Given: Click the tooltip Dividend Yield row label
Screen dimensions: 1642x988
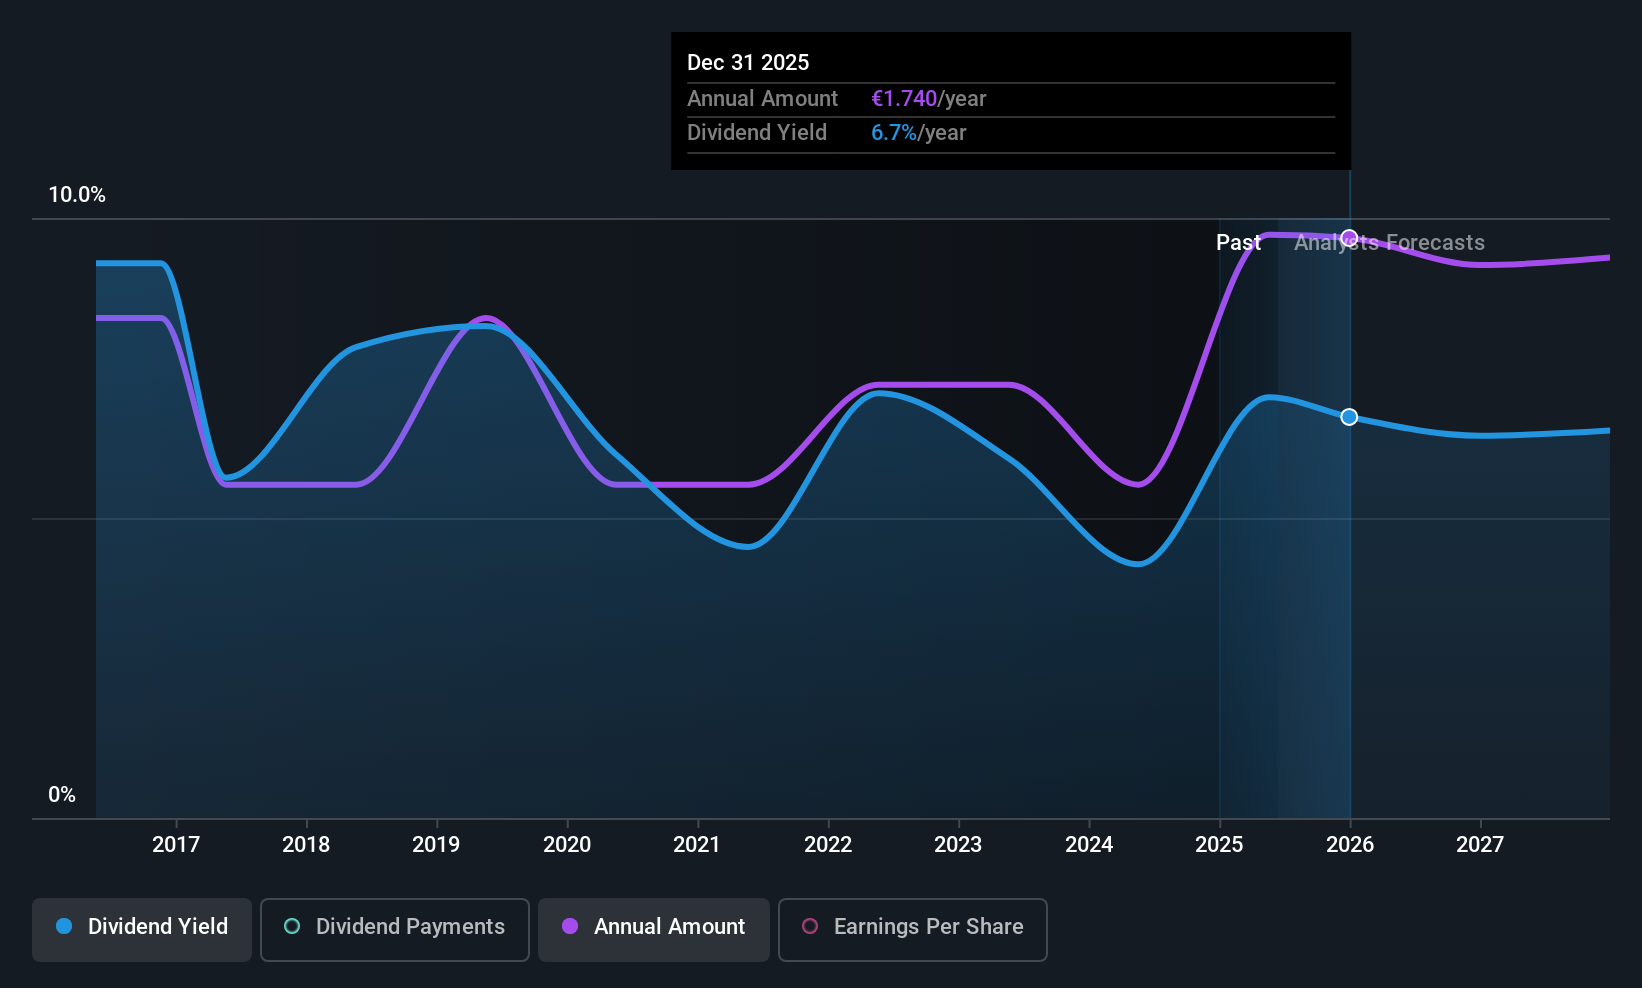Looking at the screenshot, I should coord(757,133).
